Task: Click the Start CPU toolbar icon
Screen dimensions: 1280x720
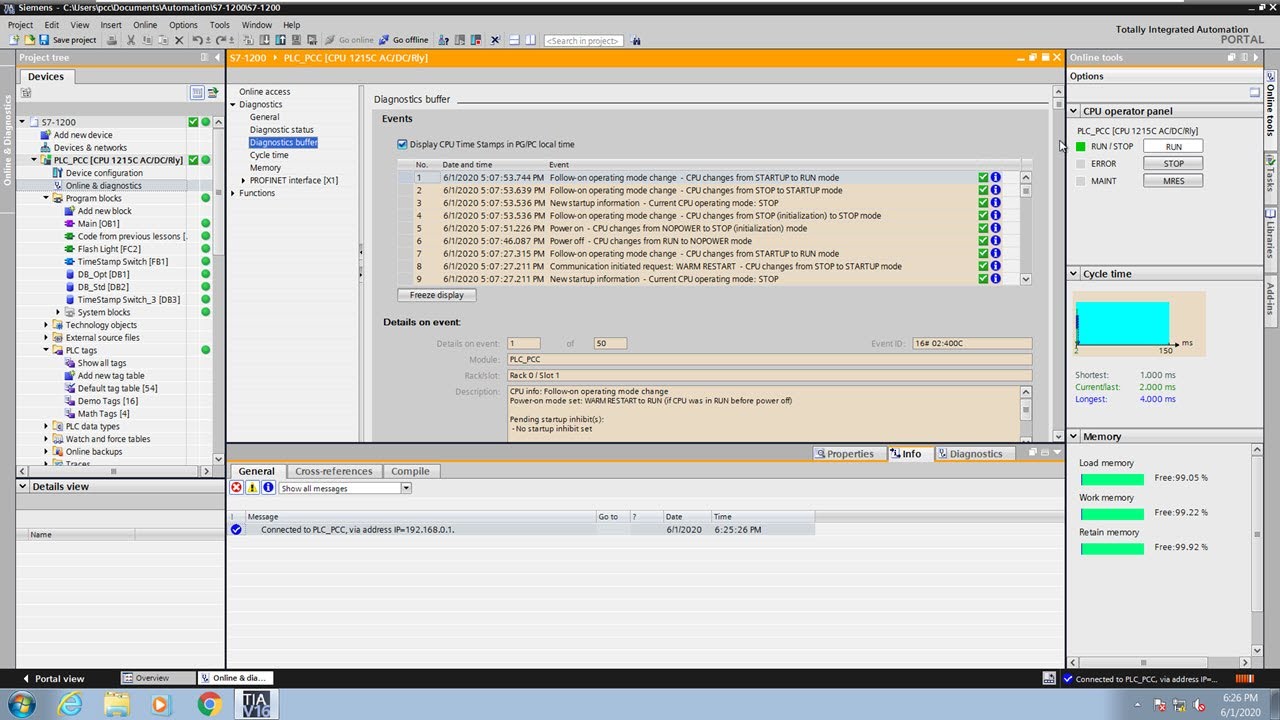Action: (460, 40)
